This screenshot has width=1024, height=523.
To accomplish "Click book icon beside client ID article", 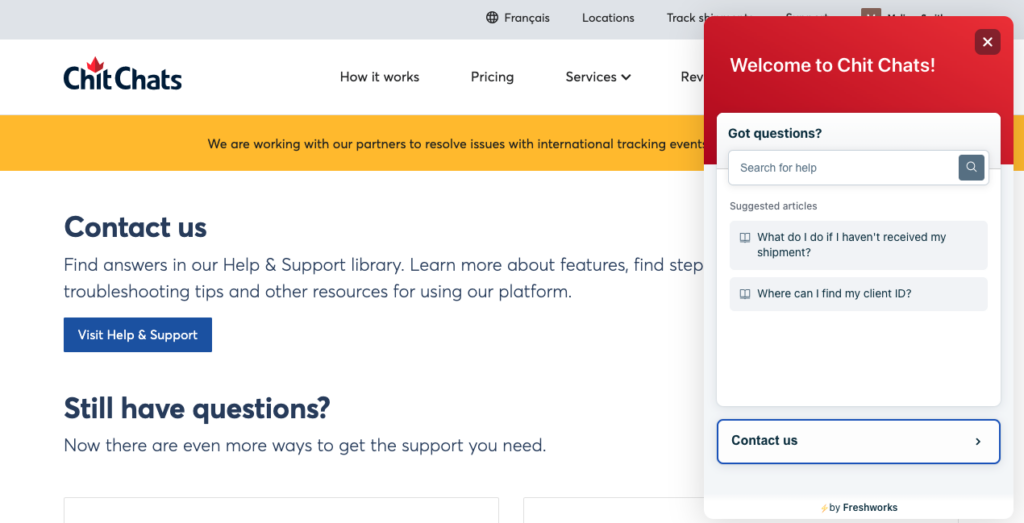I will coord(744,294).
